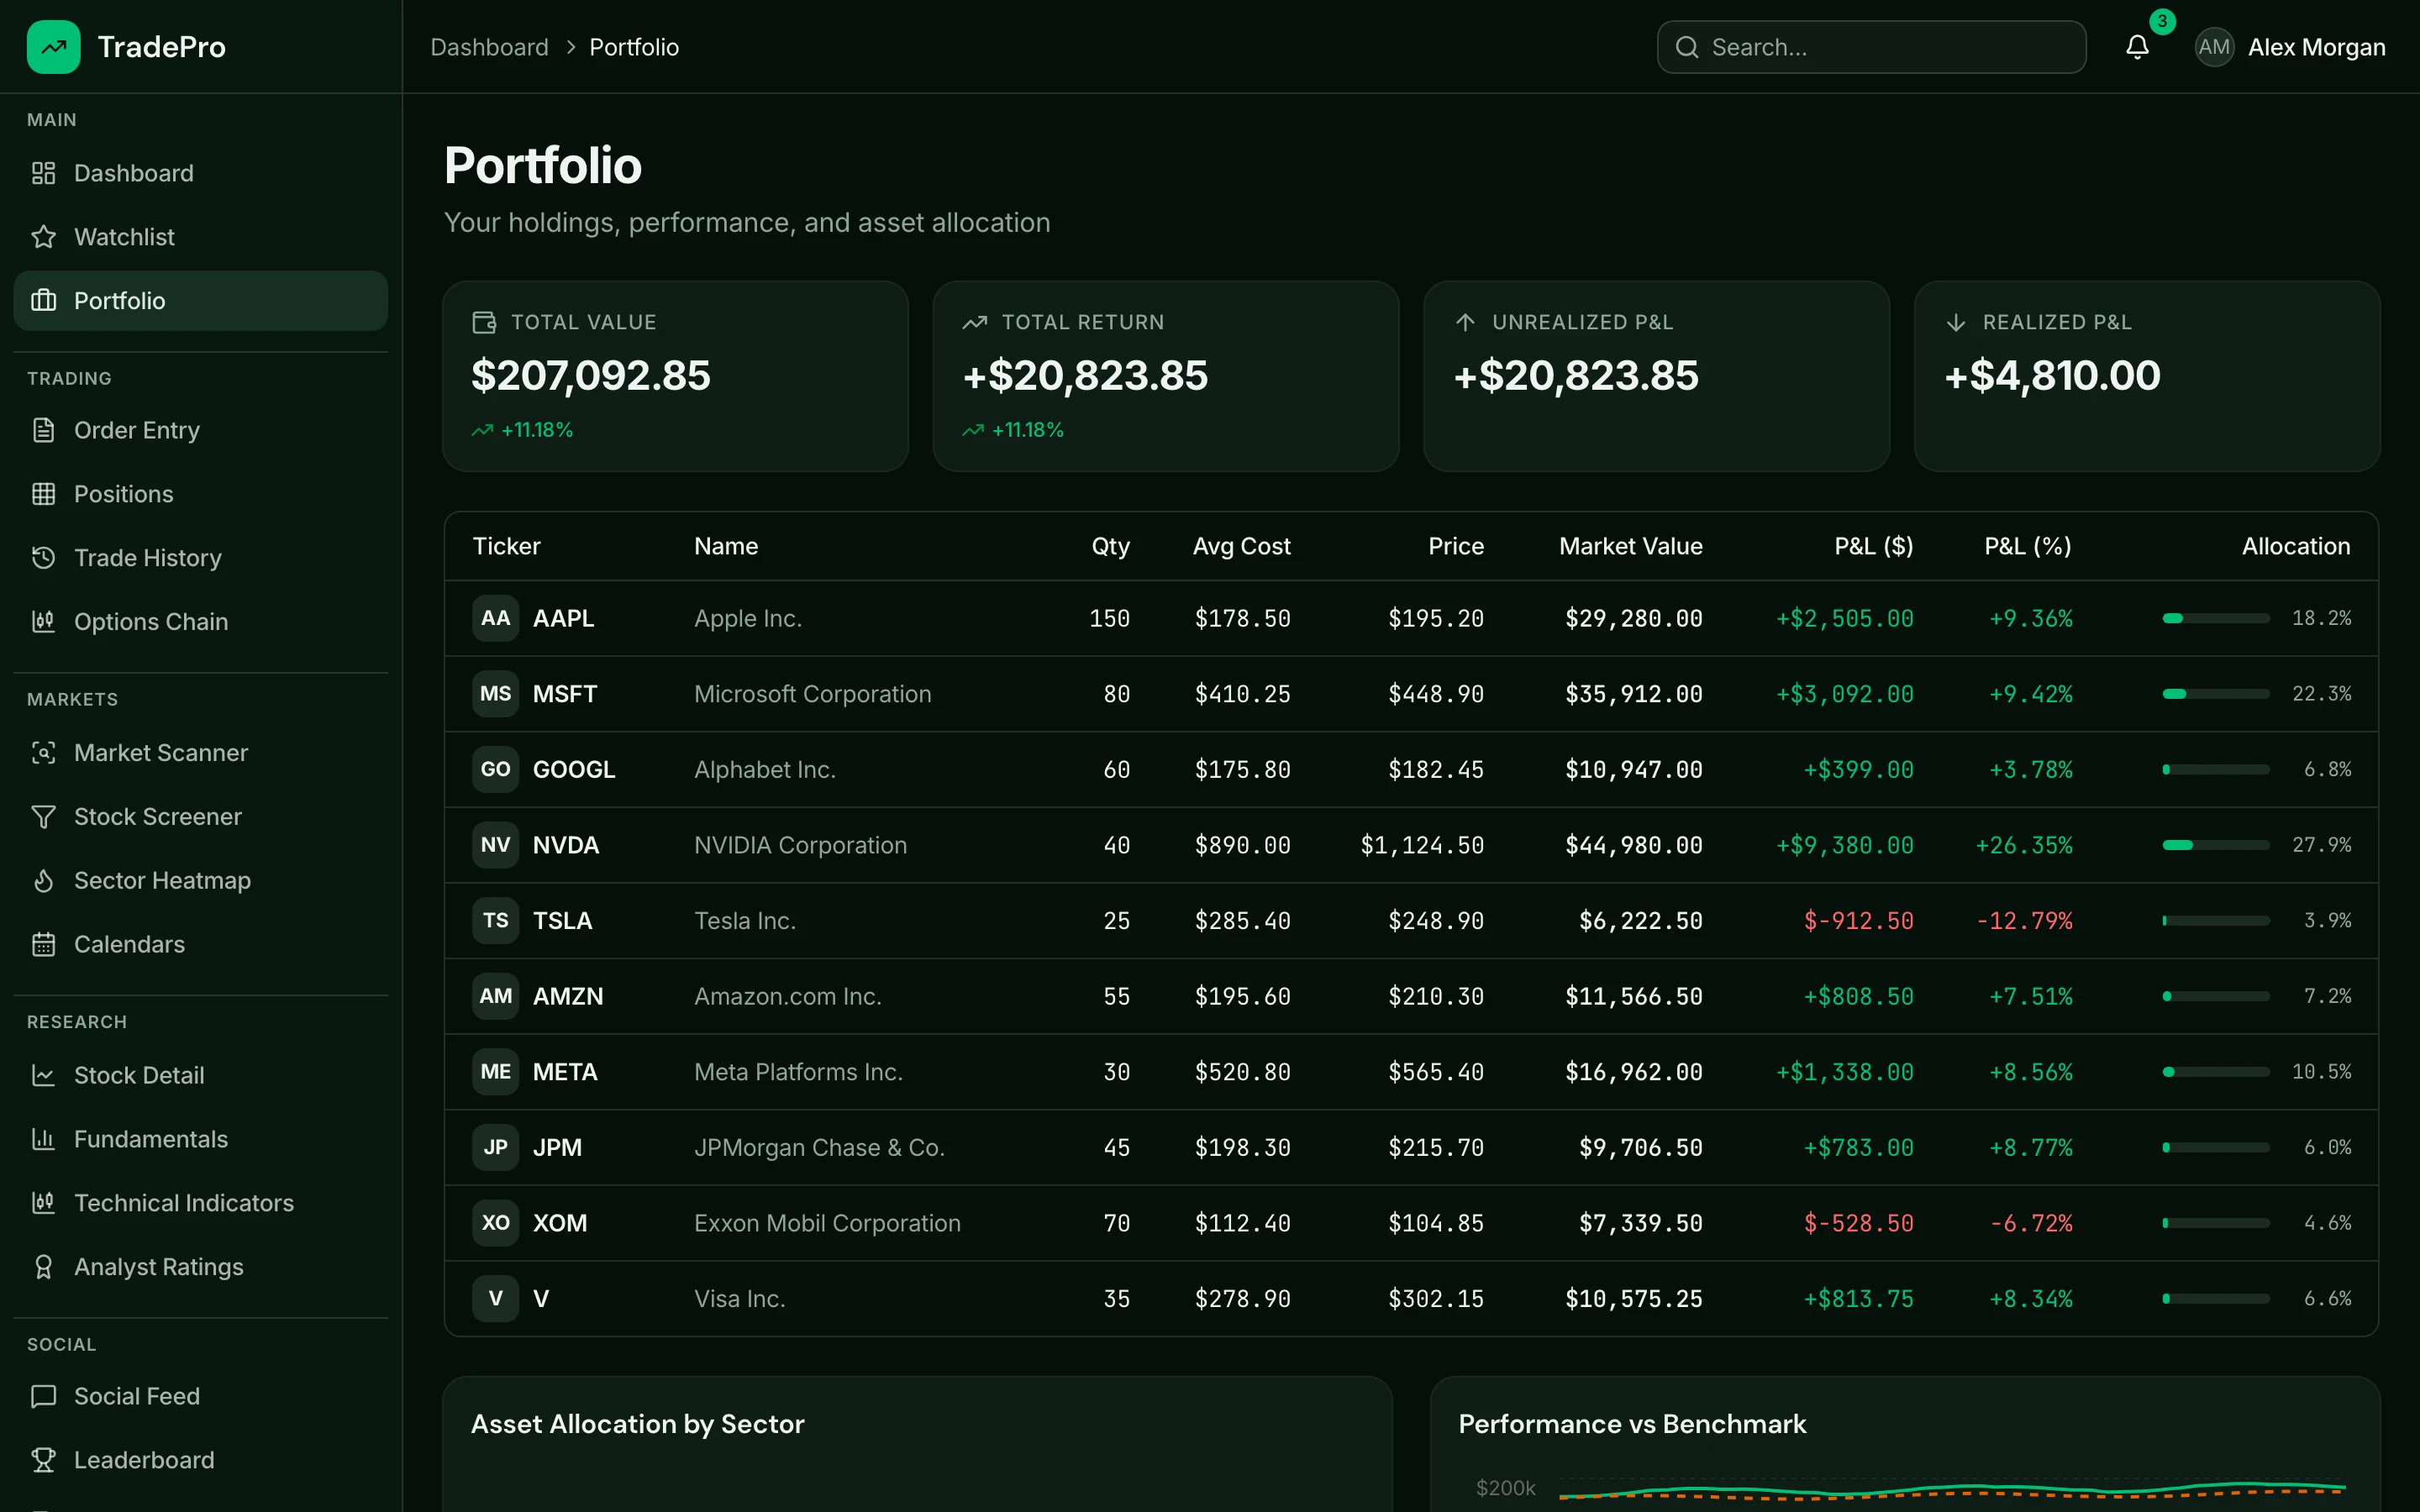Viewport: 2420px width, 1512px height.
Task: Sort by the Market Value column header
Action: tap(1630, 546)
